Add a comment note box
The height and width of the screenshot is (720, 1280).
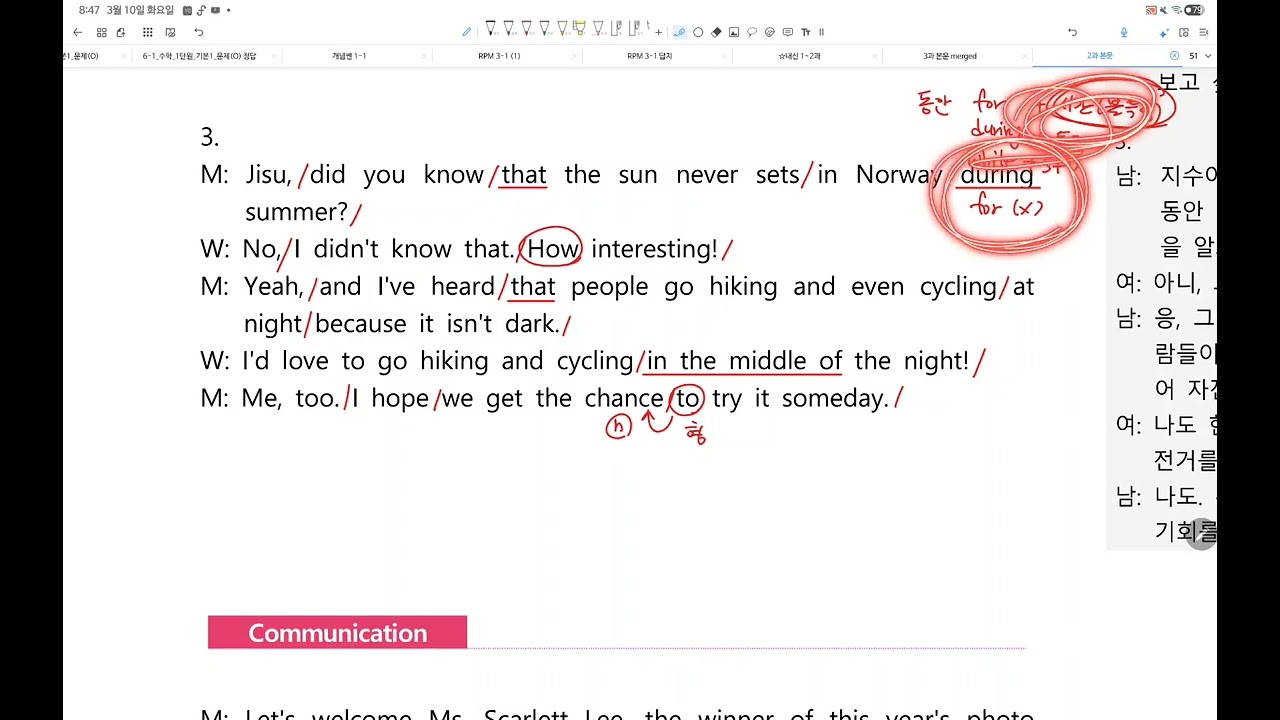(x=788, y=32)
